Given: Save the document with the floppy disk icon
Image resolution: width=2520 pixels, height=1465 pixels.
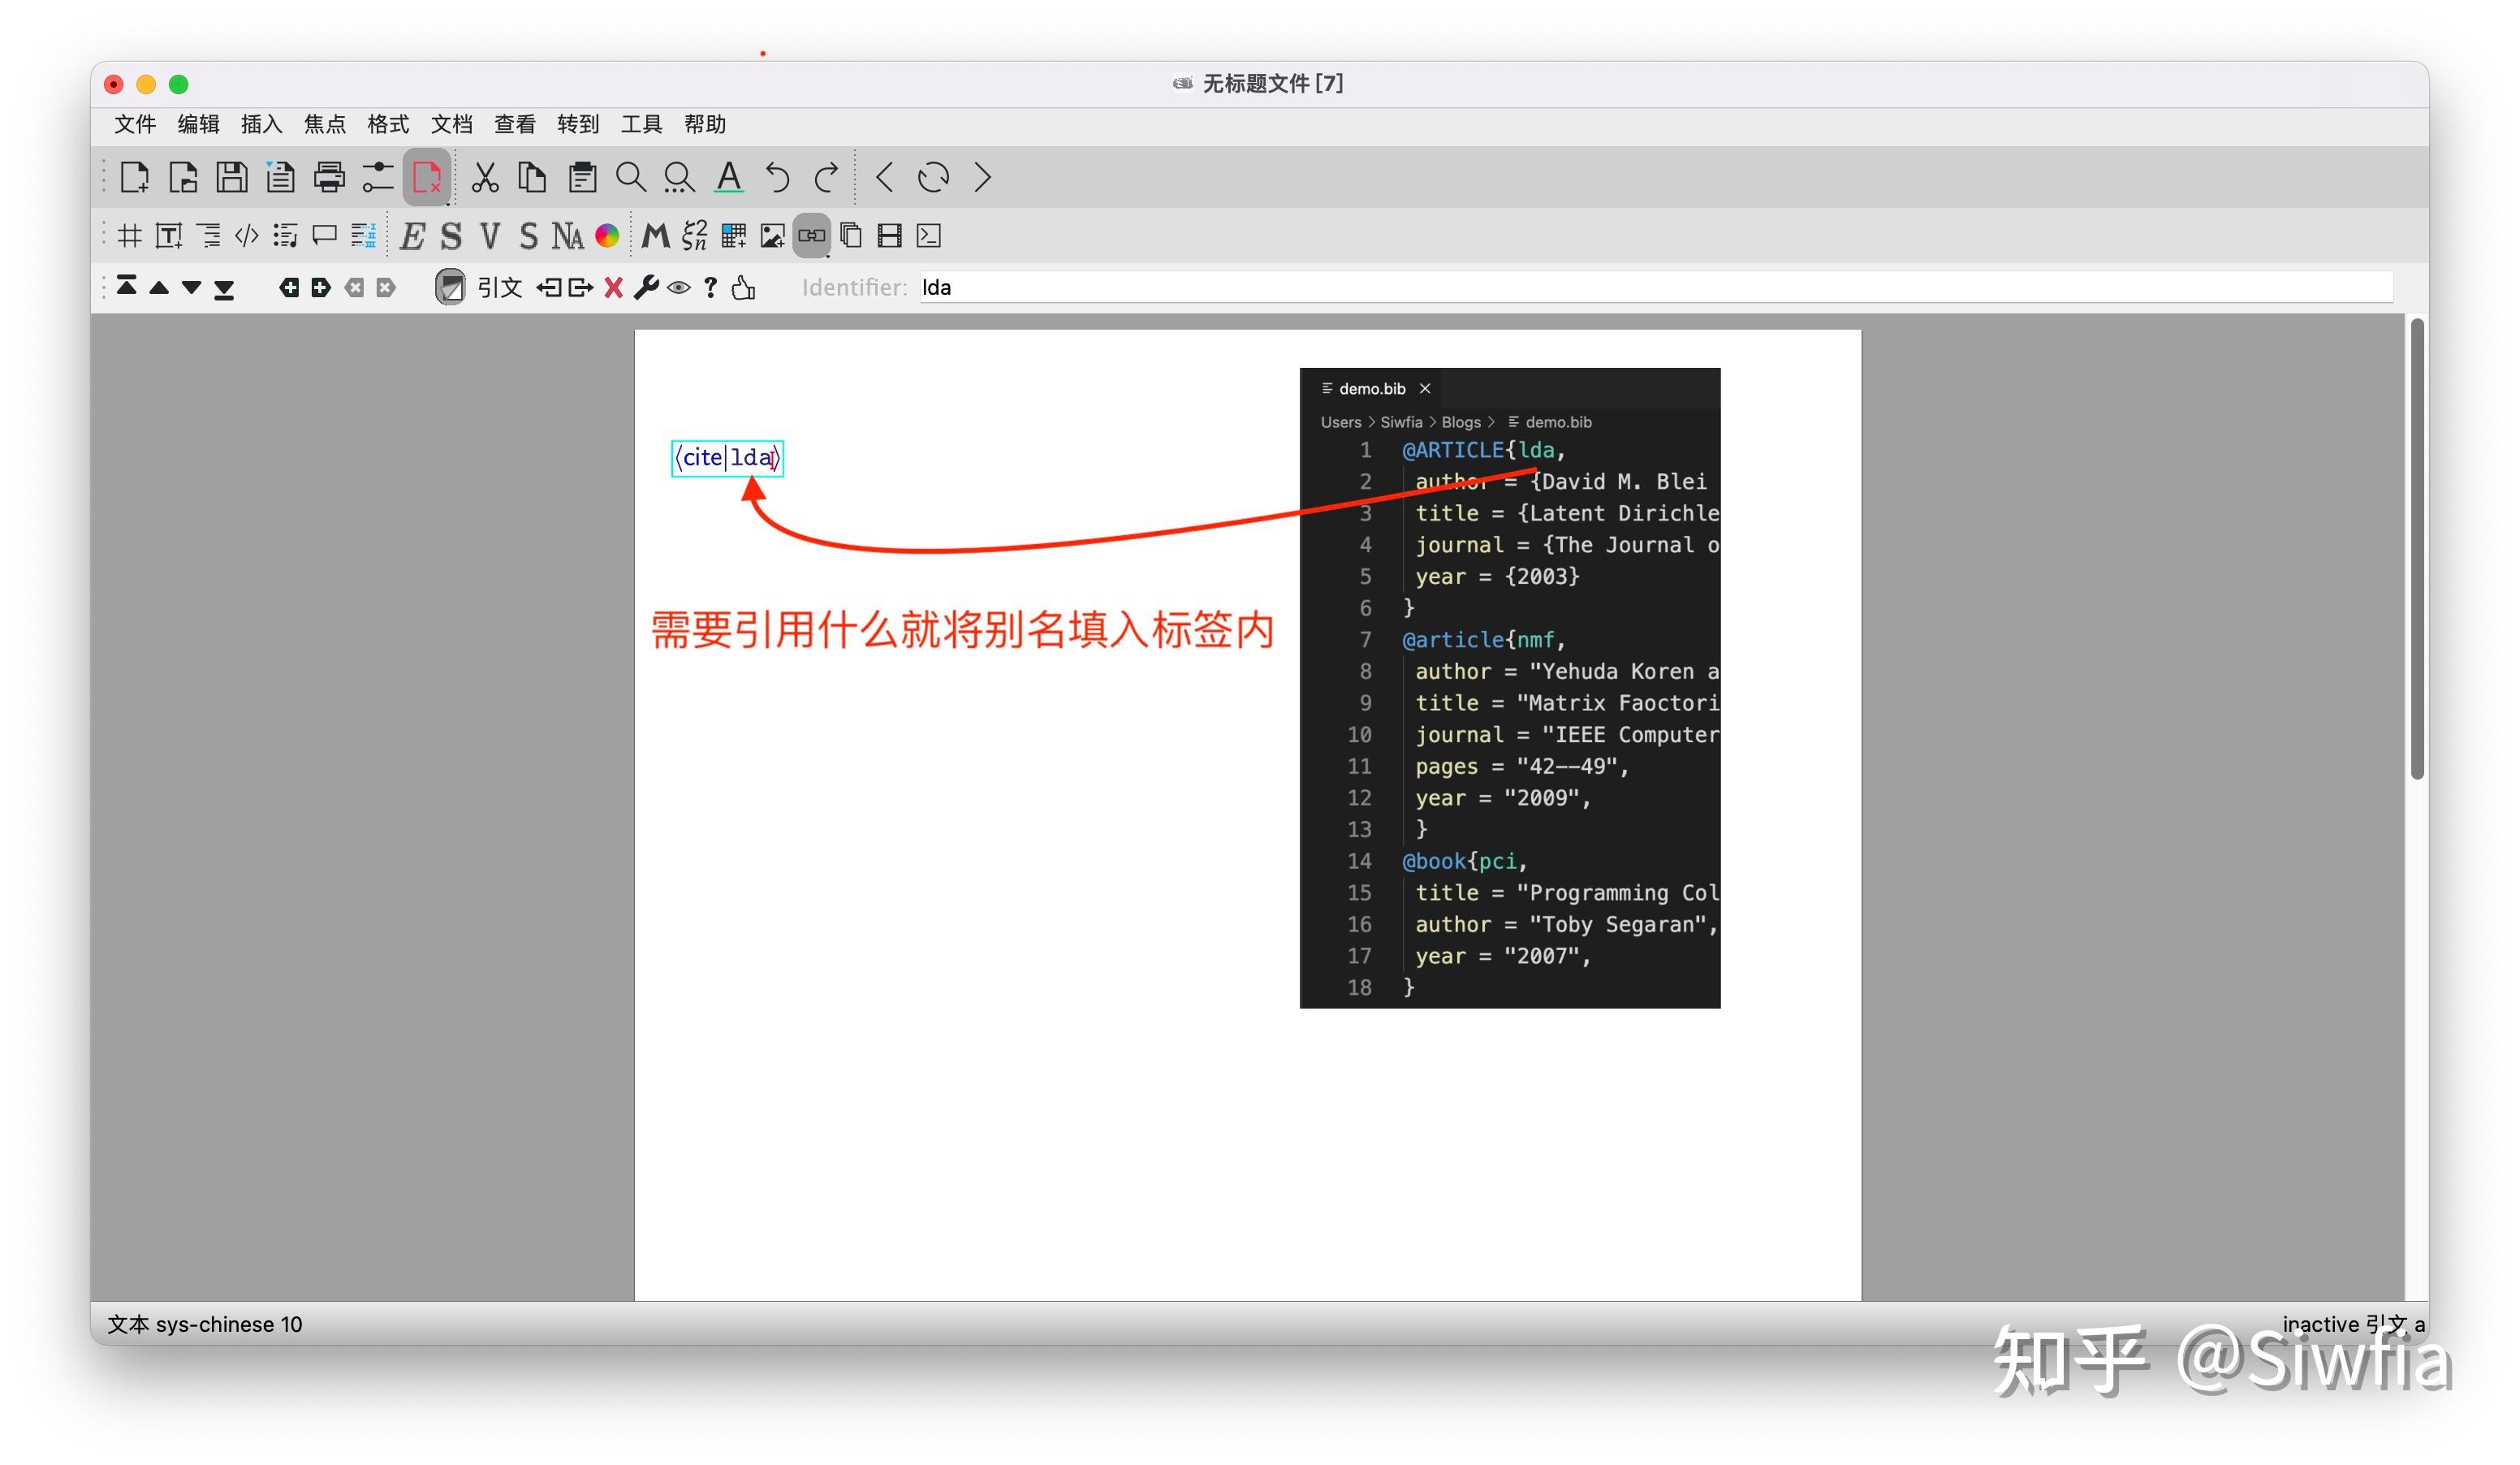Looking at the screenshot, I should [232, 177].
